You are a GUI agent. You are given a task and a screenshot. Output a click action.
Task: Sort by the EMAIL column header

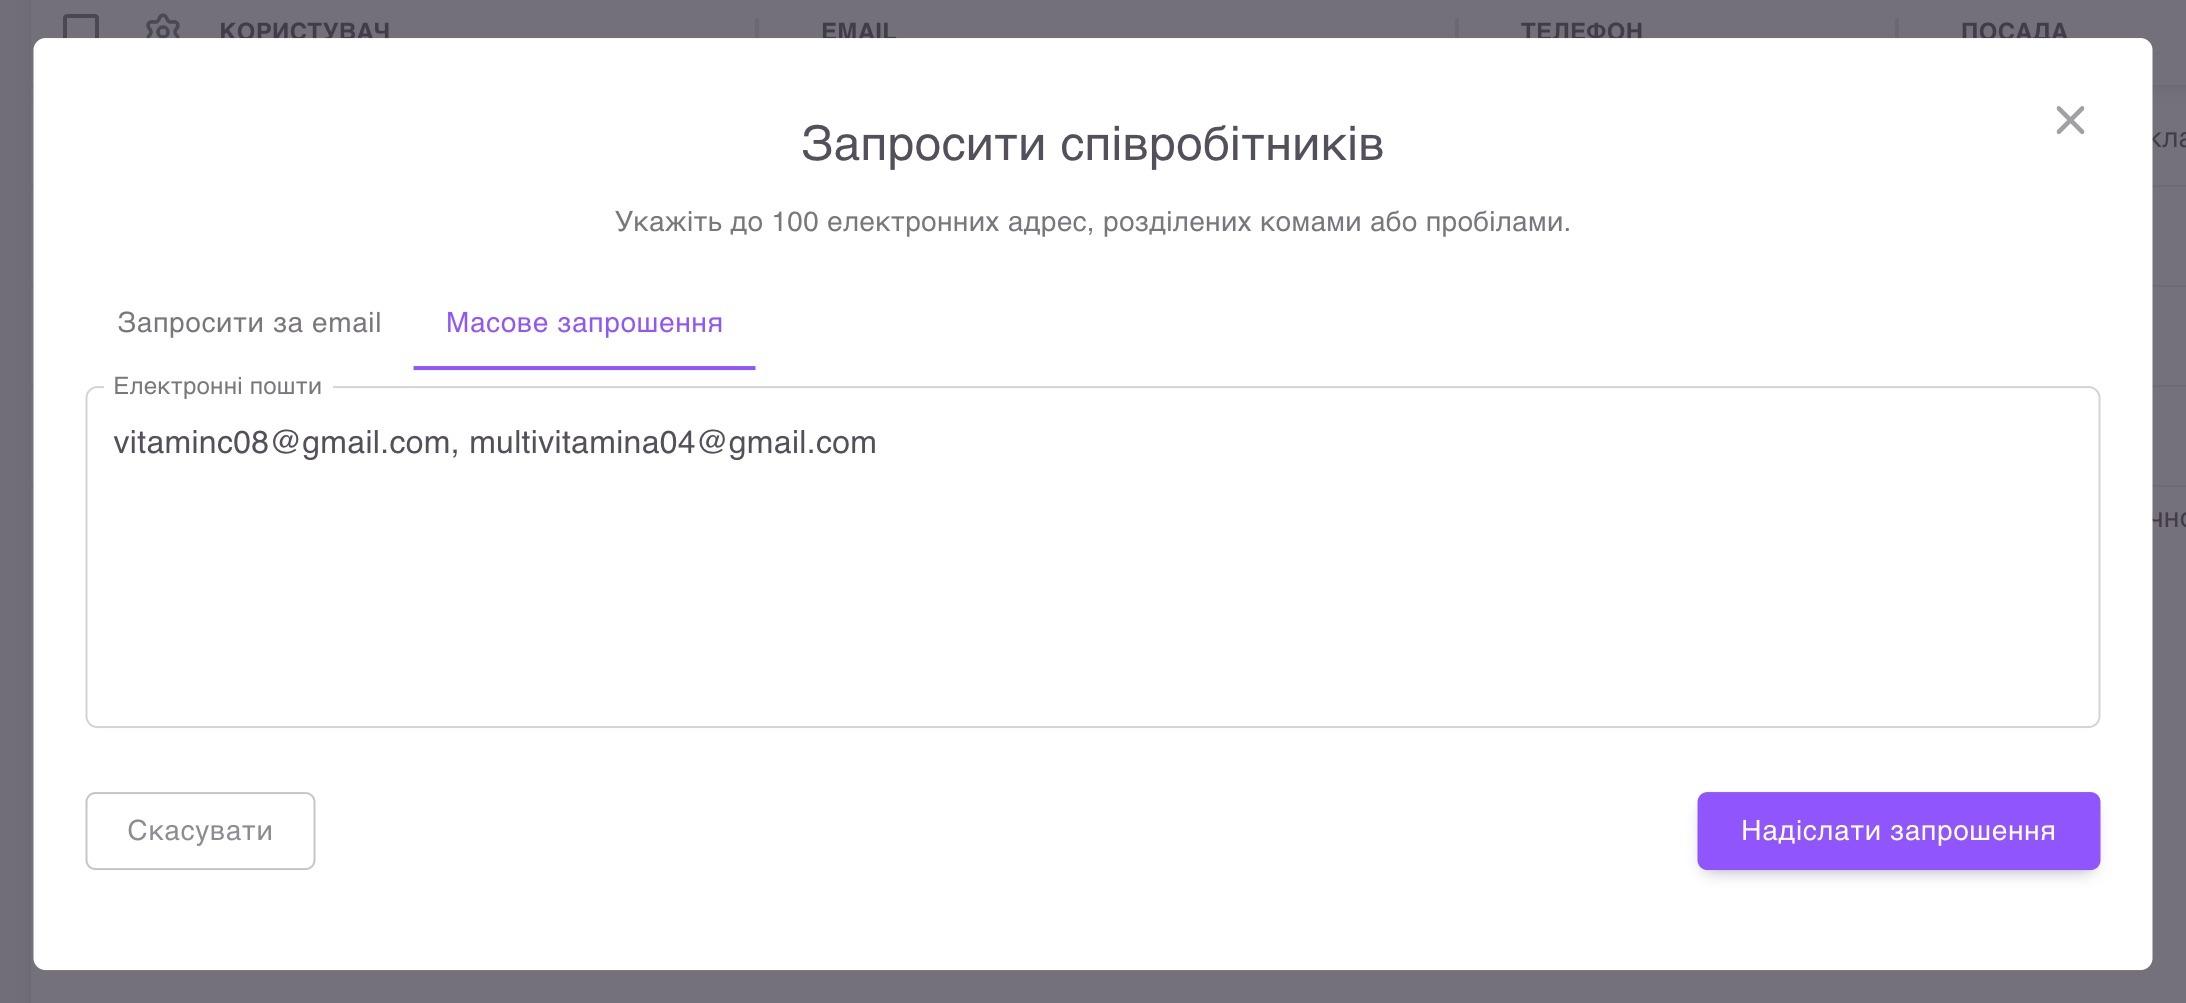(856, 28)
